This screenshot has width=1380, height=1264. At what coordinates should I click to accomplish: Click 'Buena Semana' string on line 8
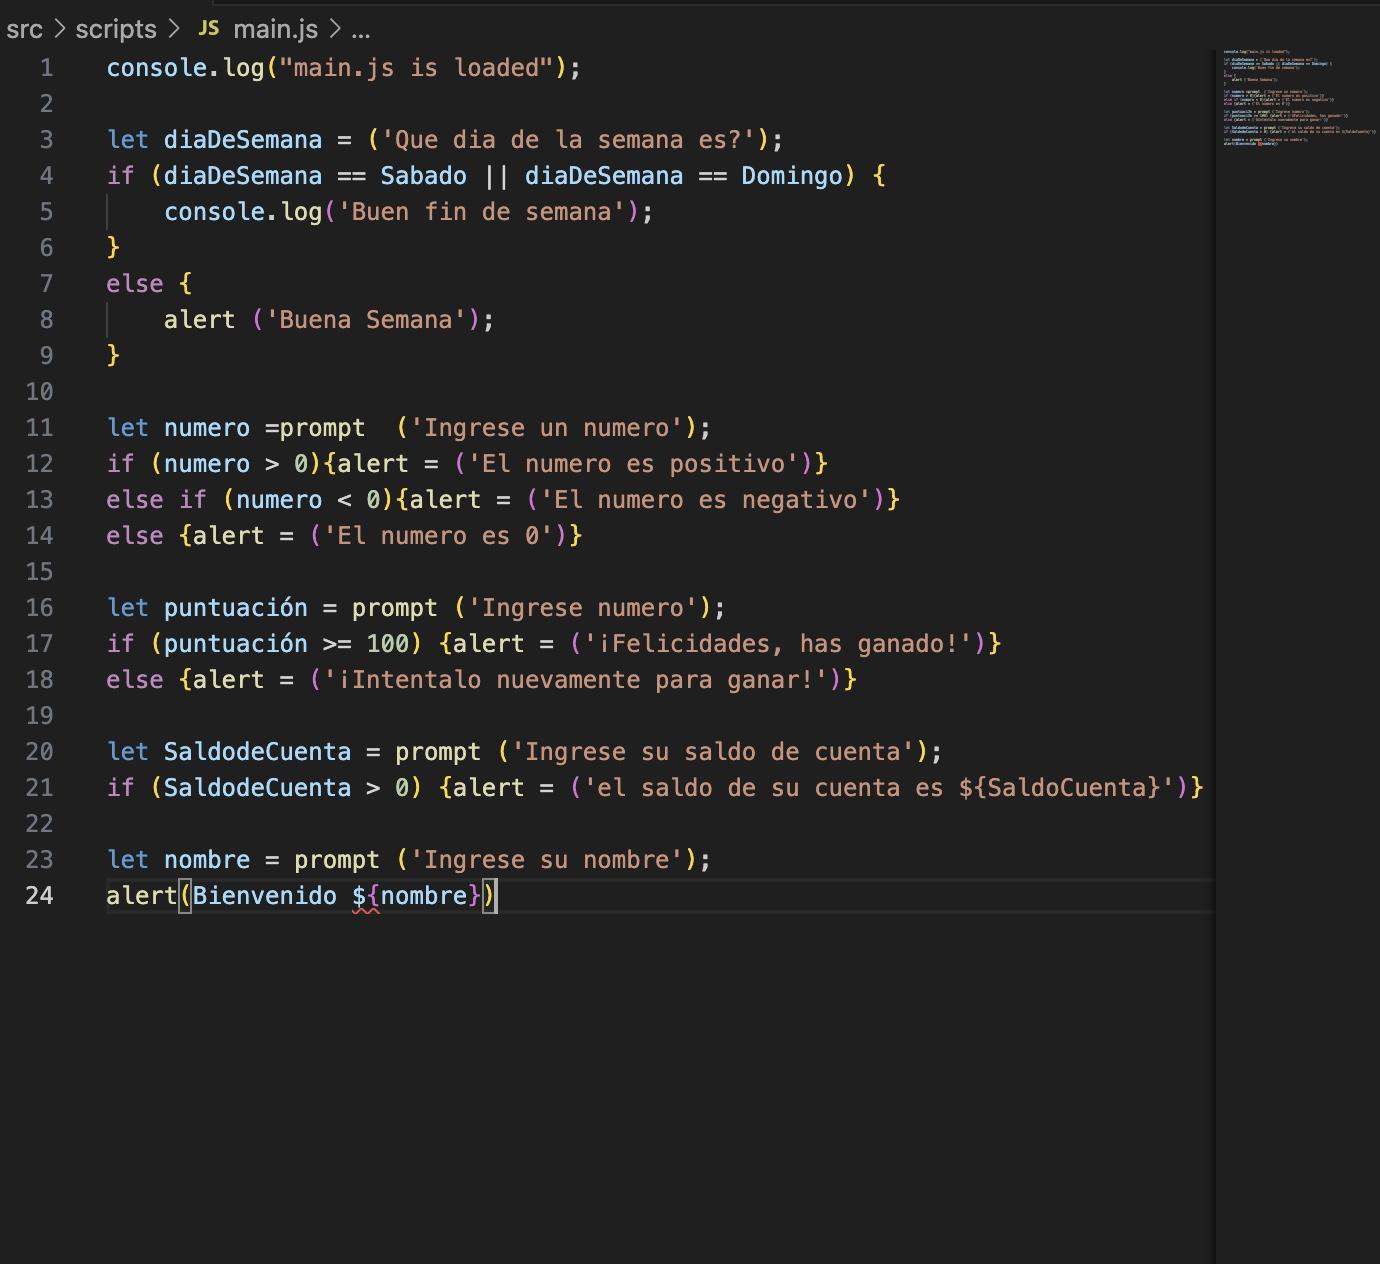pos(365,320)
